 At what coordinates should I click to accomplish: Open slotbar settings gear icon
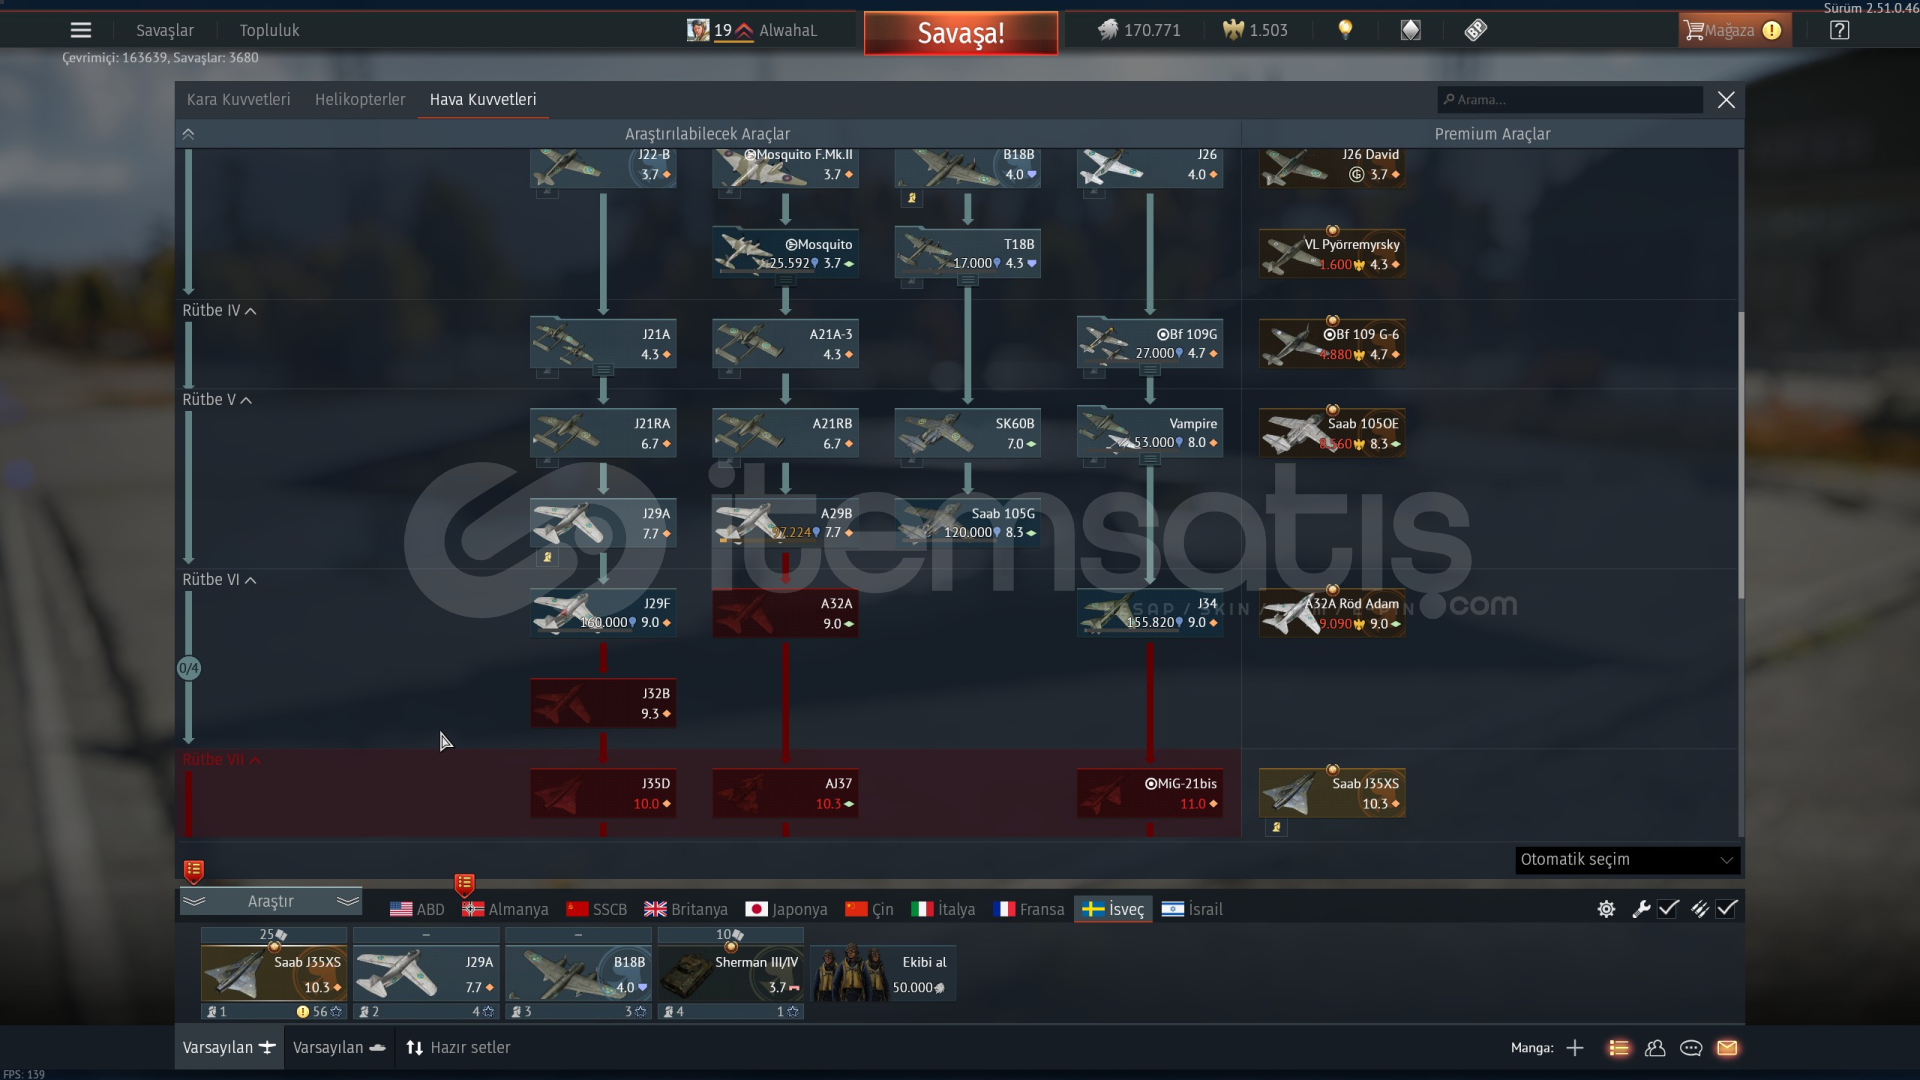tap(1606, 909)
